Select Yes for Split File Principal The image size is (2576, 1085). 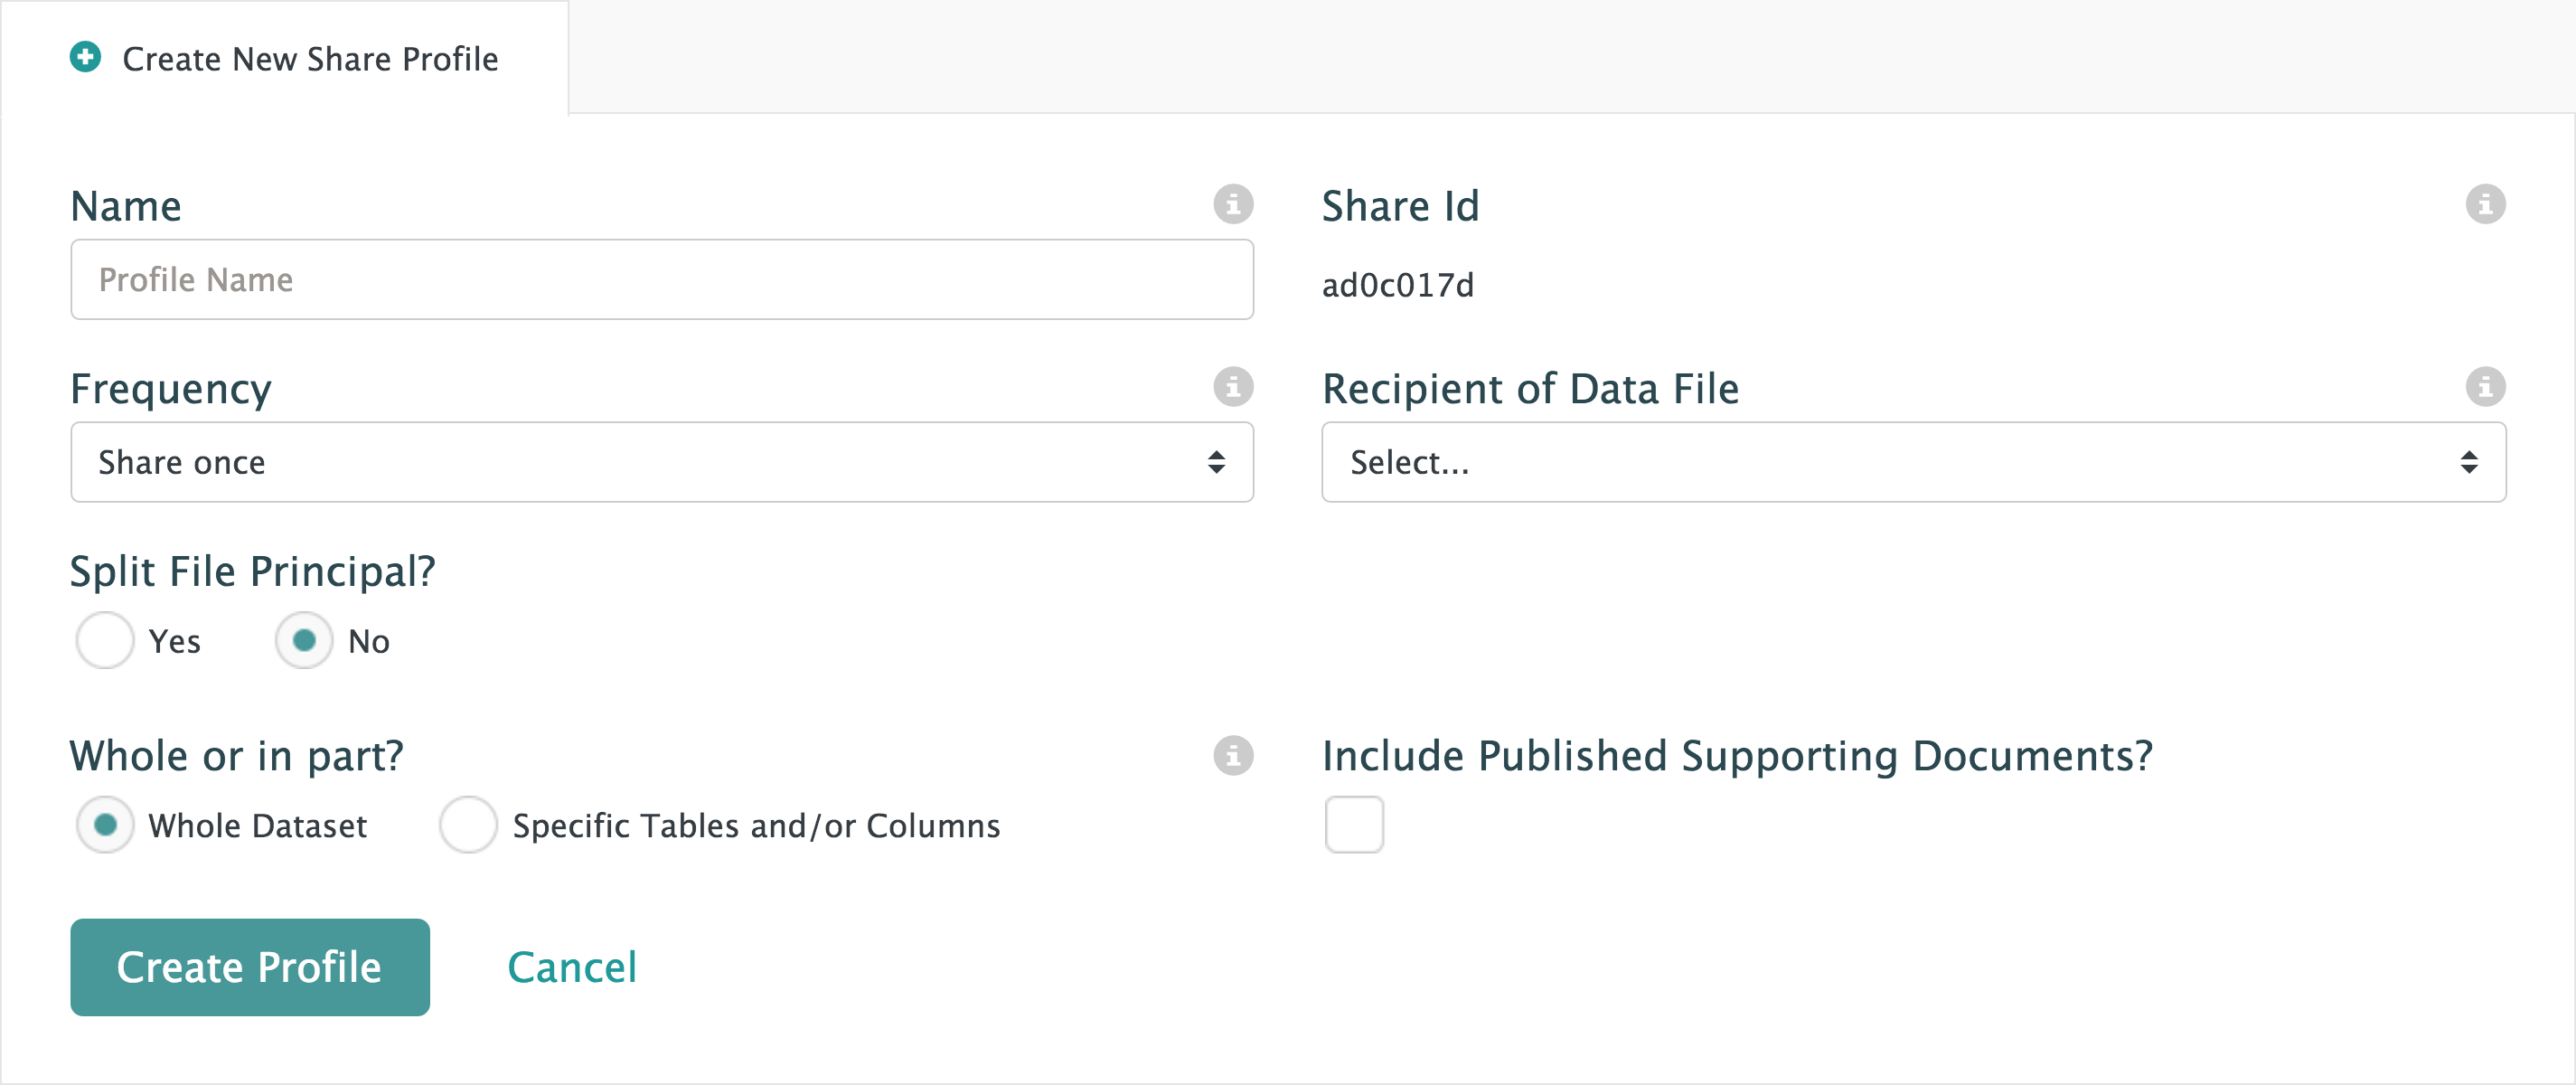[105, 640]
